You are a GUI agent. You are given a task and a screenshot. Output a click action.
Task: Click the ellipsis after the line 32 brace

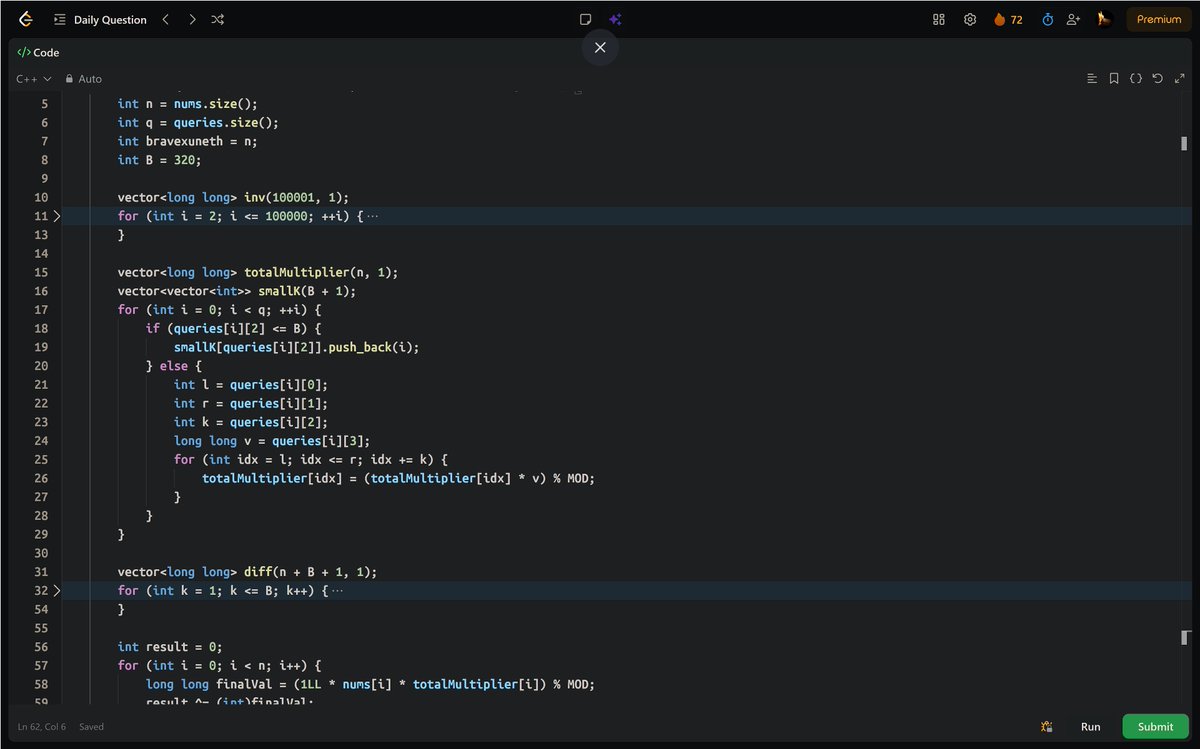(337, 591)
